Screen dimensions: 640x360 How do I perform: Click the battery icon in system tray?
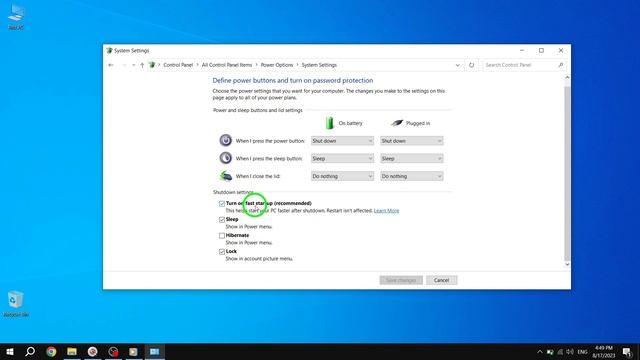coord(550,352)
